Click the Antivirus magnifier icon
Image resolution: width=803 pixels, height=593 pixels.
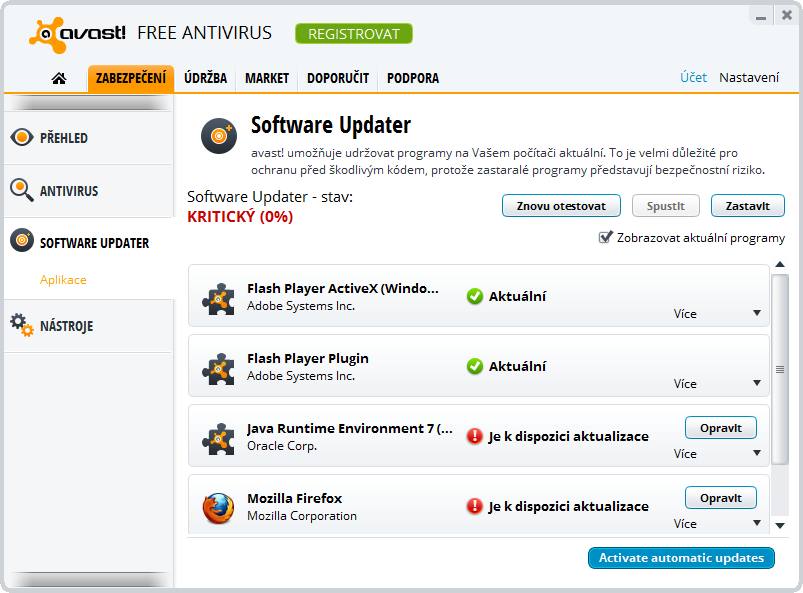click(x=22, y=190)
